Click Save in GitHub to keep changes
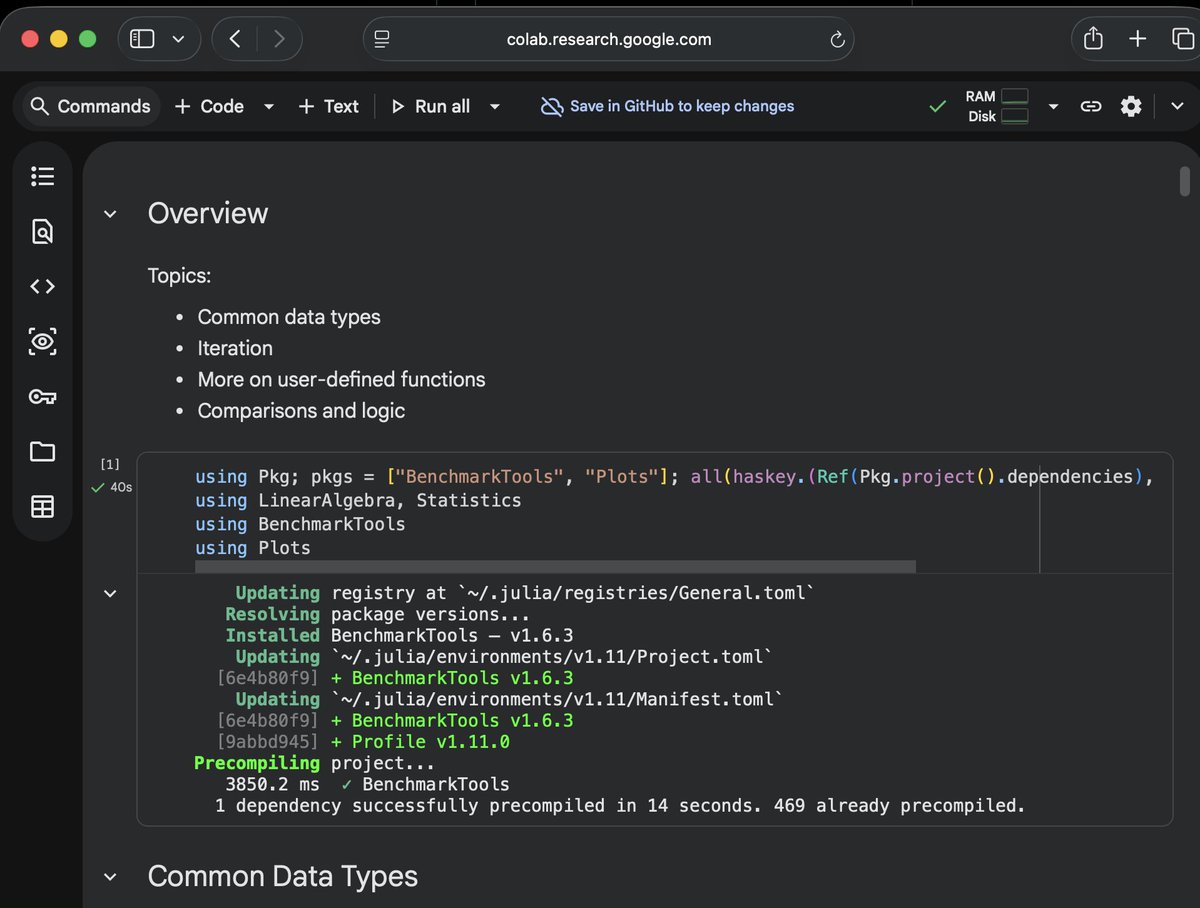Image resolution: width=1200 pixels, height=908 pixels. pos(667,106)
